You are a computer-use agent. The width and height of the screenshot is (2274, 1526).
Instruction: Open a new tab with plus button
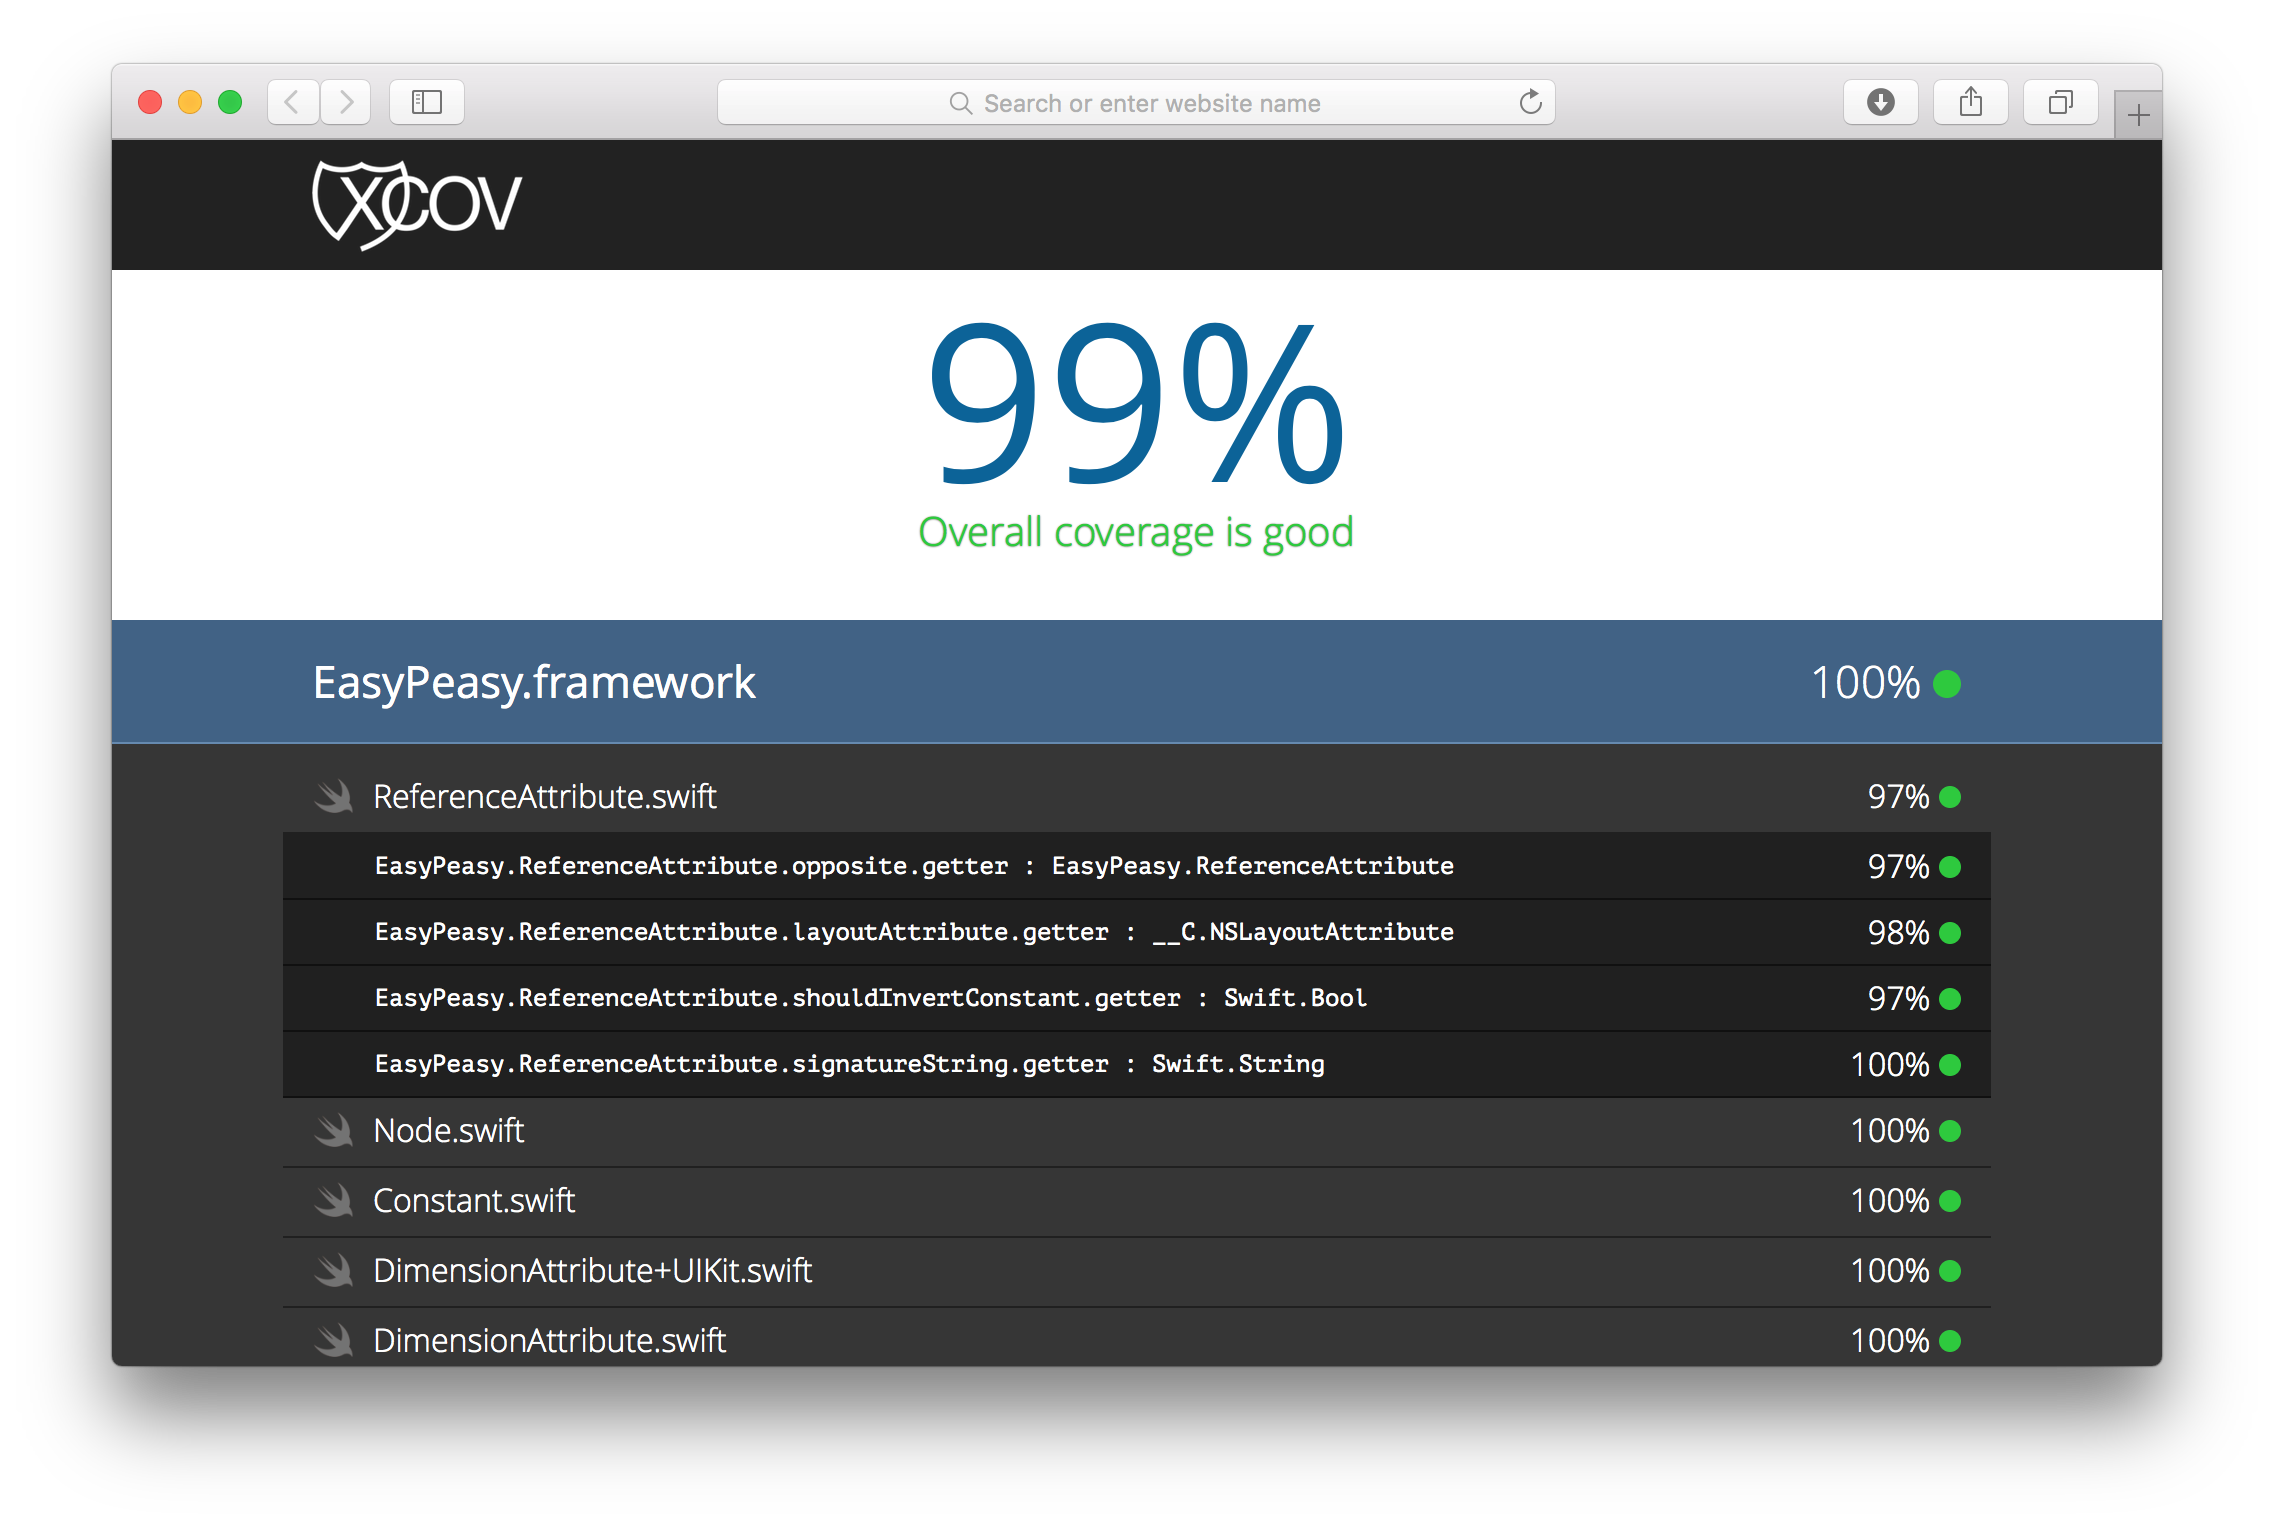(2138, 116)
